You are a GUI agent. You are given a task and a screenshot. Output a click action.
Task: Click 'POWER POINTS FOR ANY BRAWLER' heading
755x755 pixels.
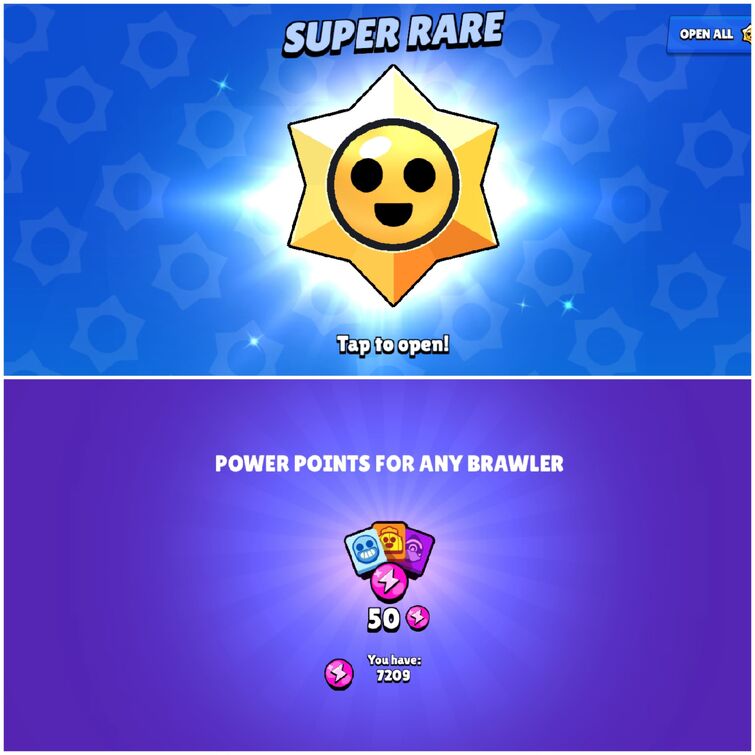[389, 464]
